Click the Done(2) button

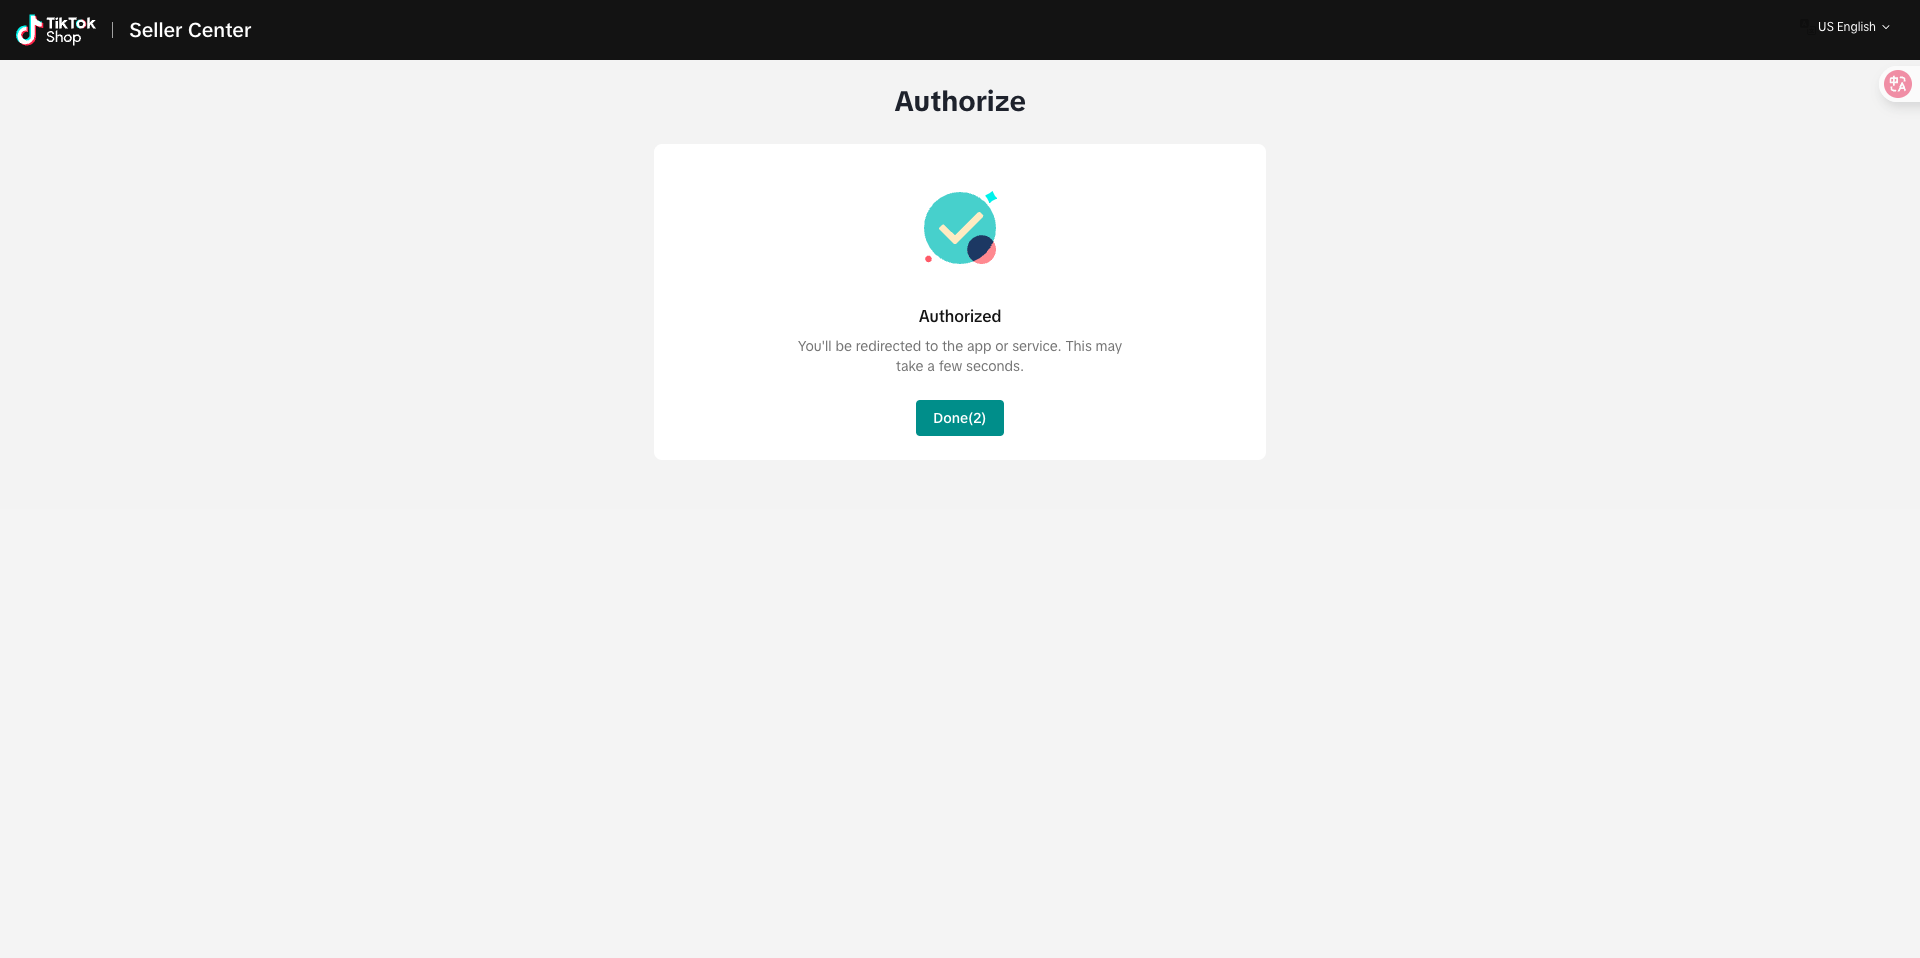point(960,418)
